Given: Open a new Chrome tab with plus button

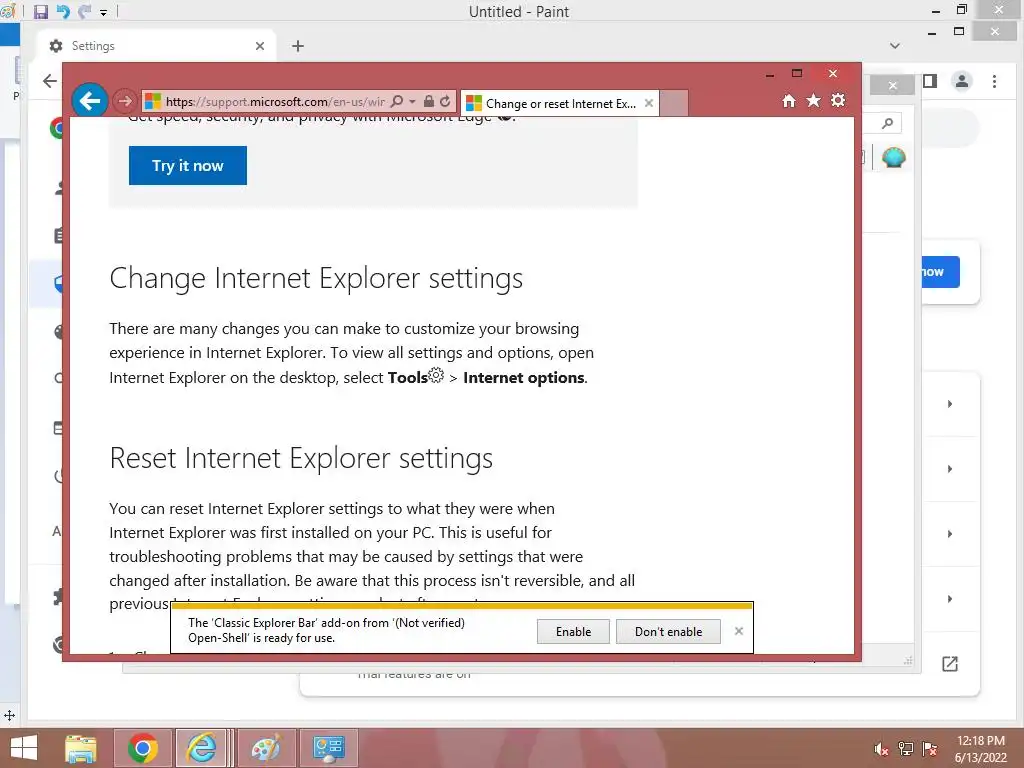Looking at the screenshot, I should (x=298, y=46).
